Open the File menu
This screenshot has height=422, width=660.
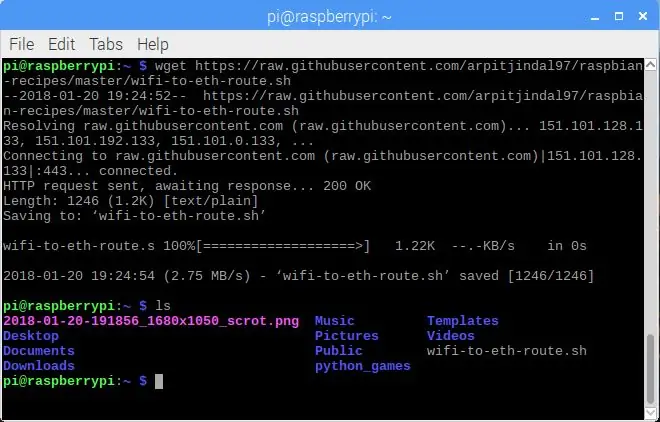click(21, 44)
